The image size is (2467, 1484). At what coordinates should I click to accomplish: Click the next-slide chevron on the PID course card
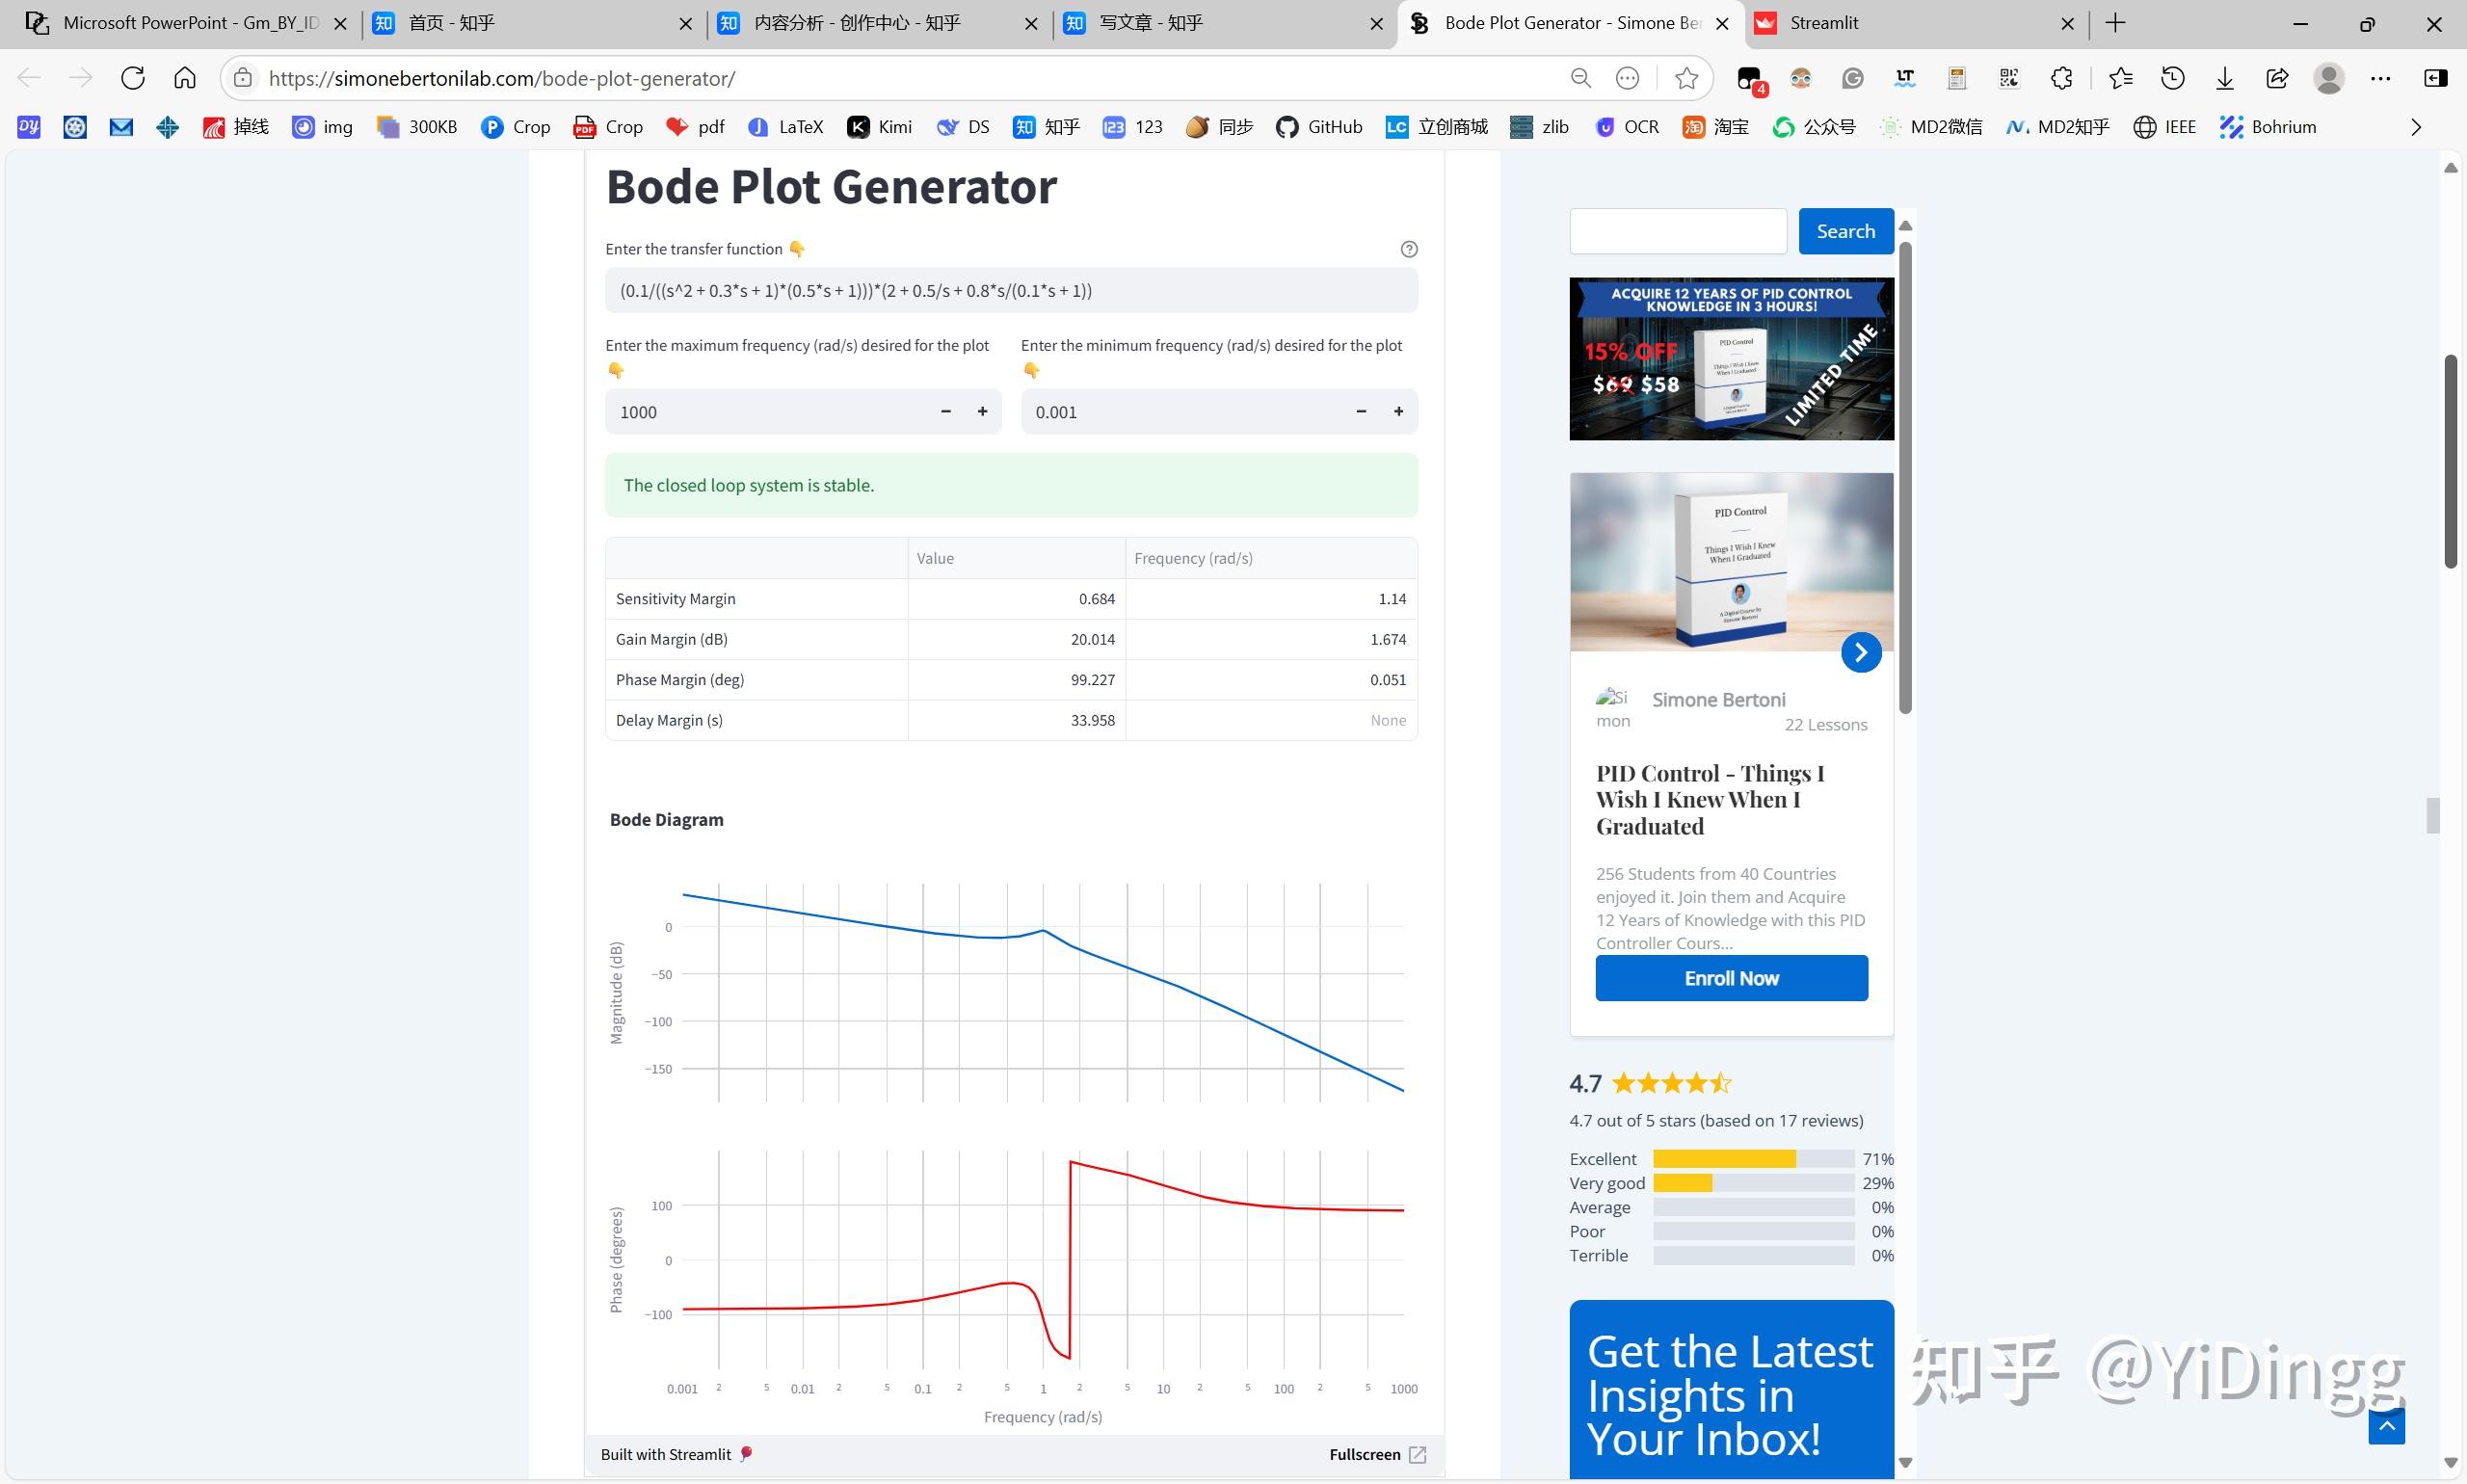[x=1860, y=651]
